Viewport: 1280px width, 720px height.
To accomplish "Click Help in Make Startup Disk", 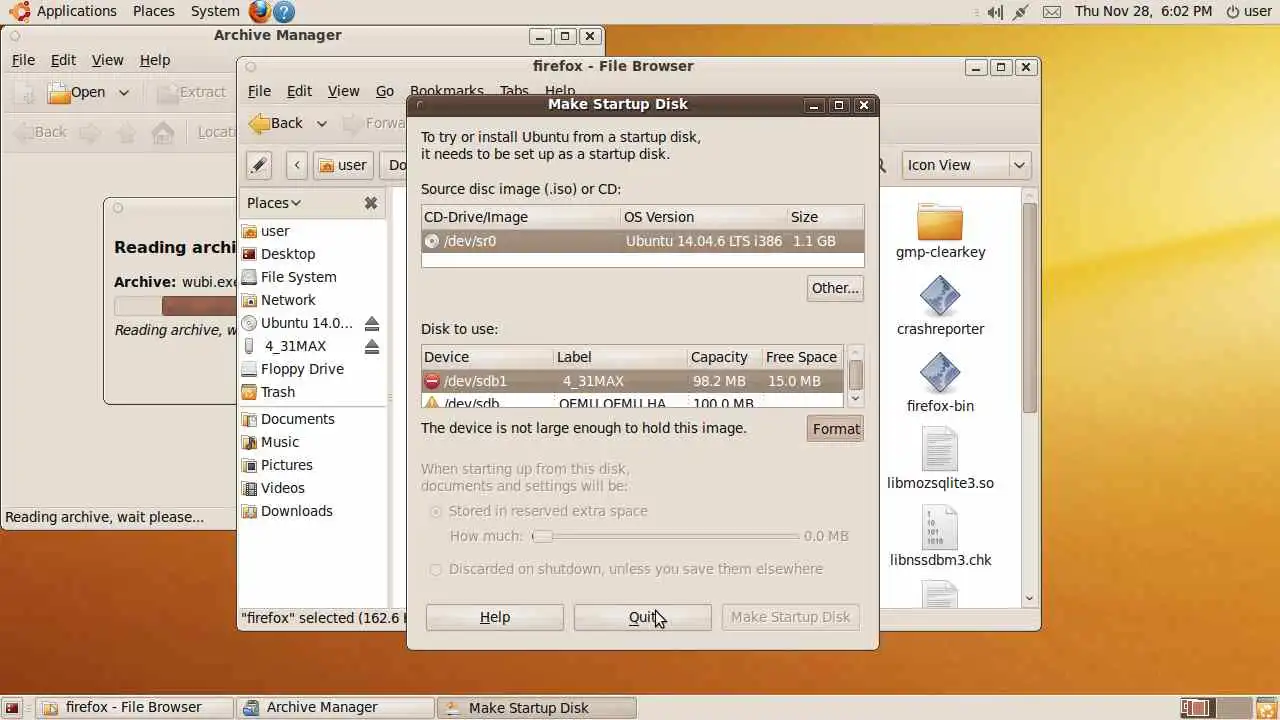I will click(x=495, y=617).
